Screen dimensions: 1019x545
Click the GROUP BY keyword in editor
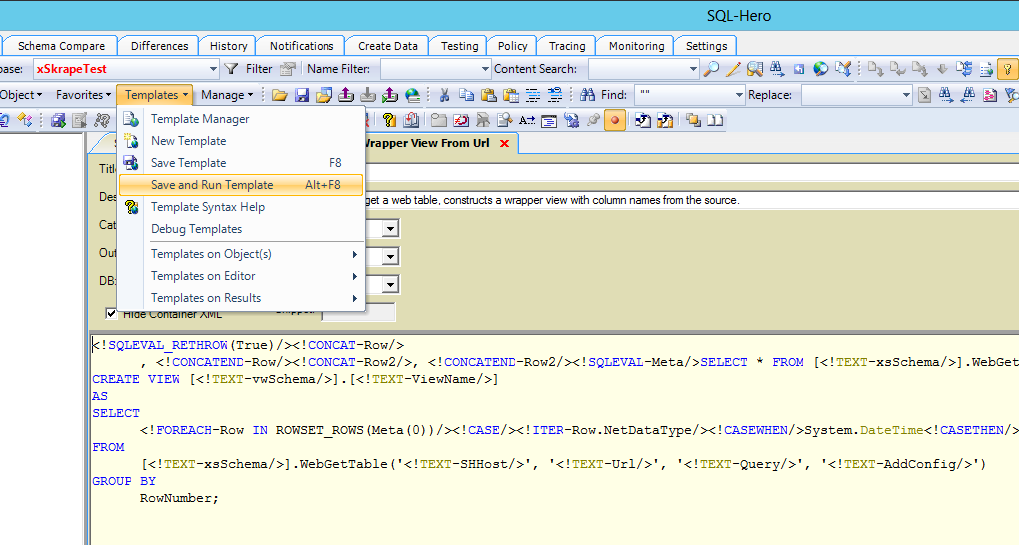(x=124, y=481)
